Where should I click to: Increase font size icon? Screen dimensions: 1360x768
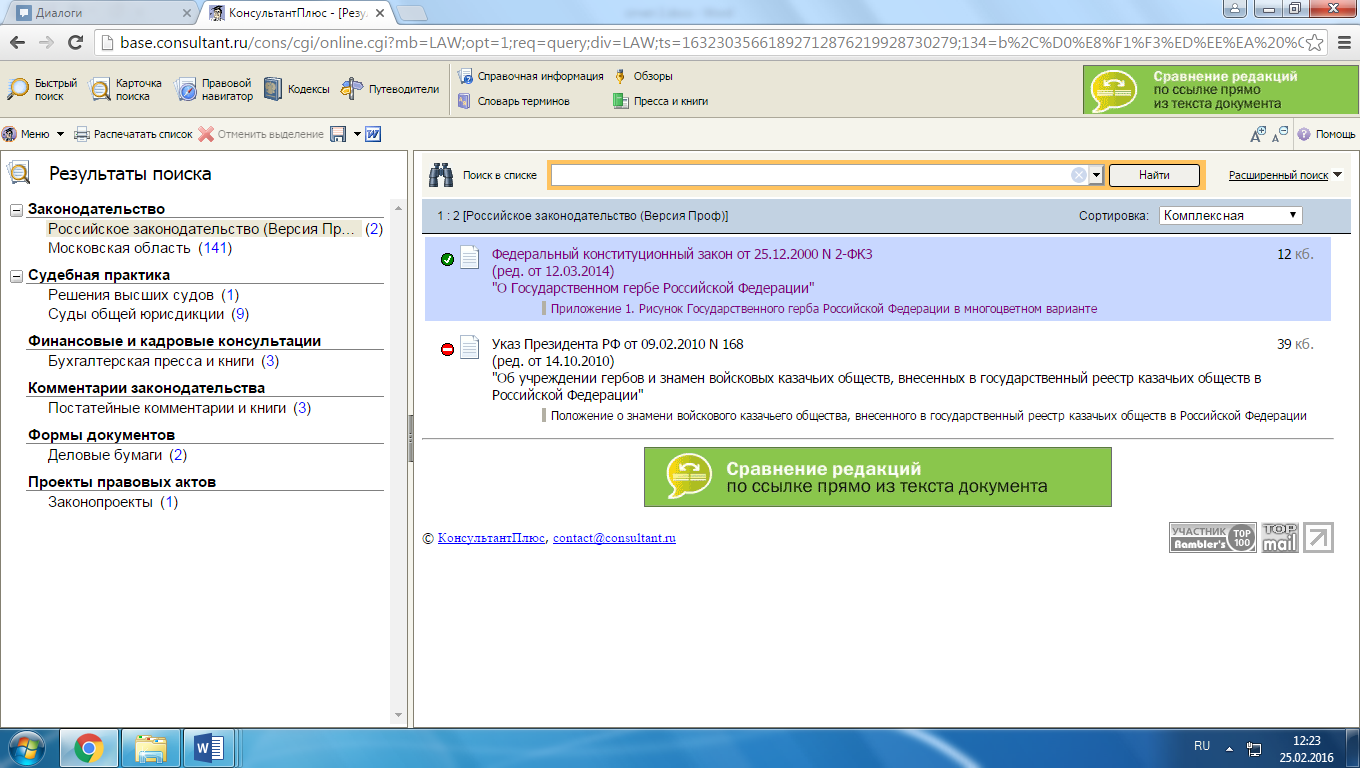pyautogui.click(x=1258, y=134)
